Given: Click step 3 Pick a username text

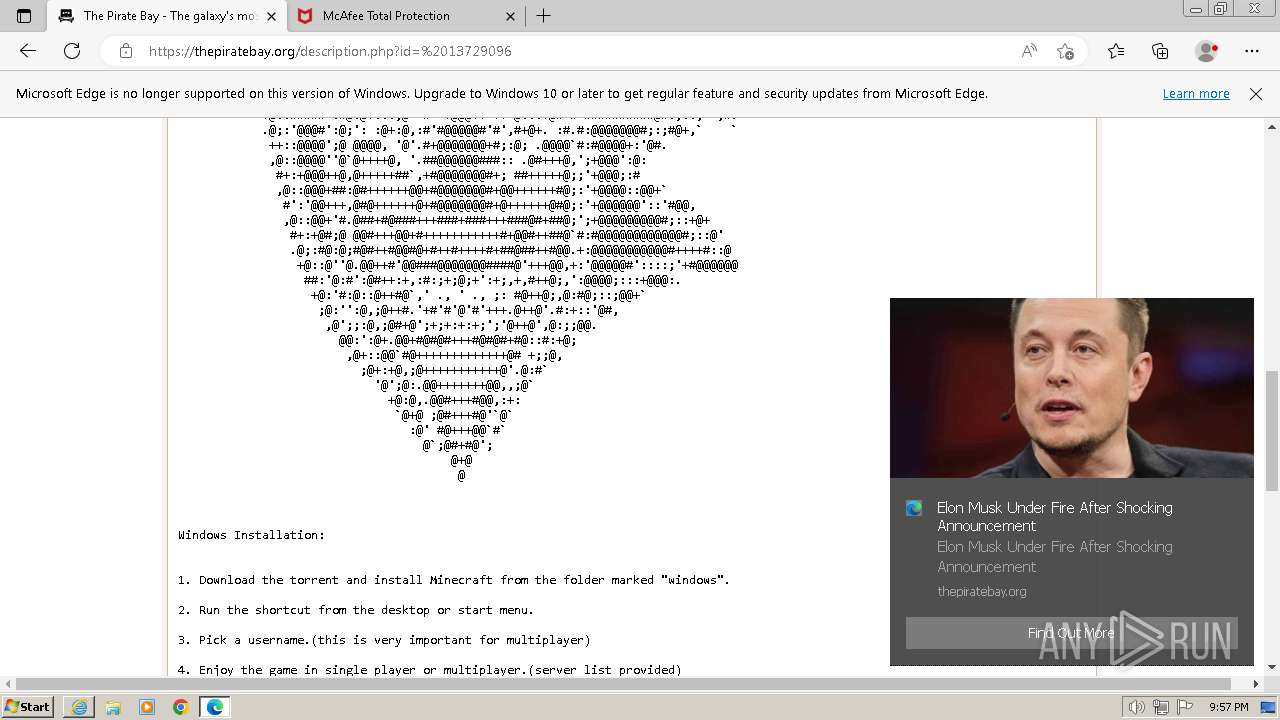Looking at the screenshot, I should [x=384, y=640].
